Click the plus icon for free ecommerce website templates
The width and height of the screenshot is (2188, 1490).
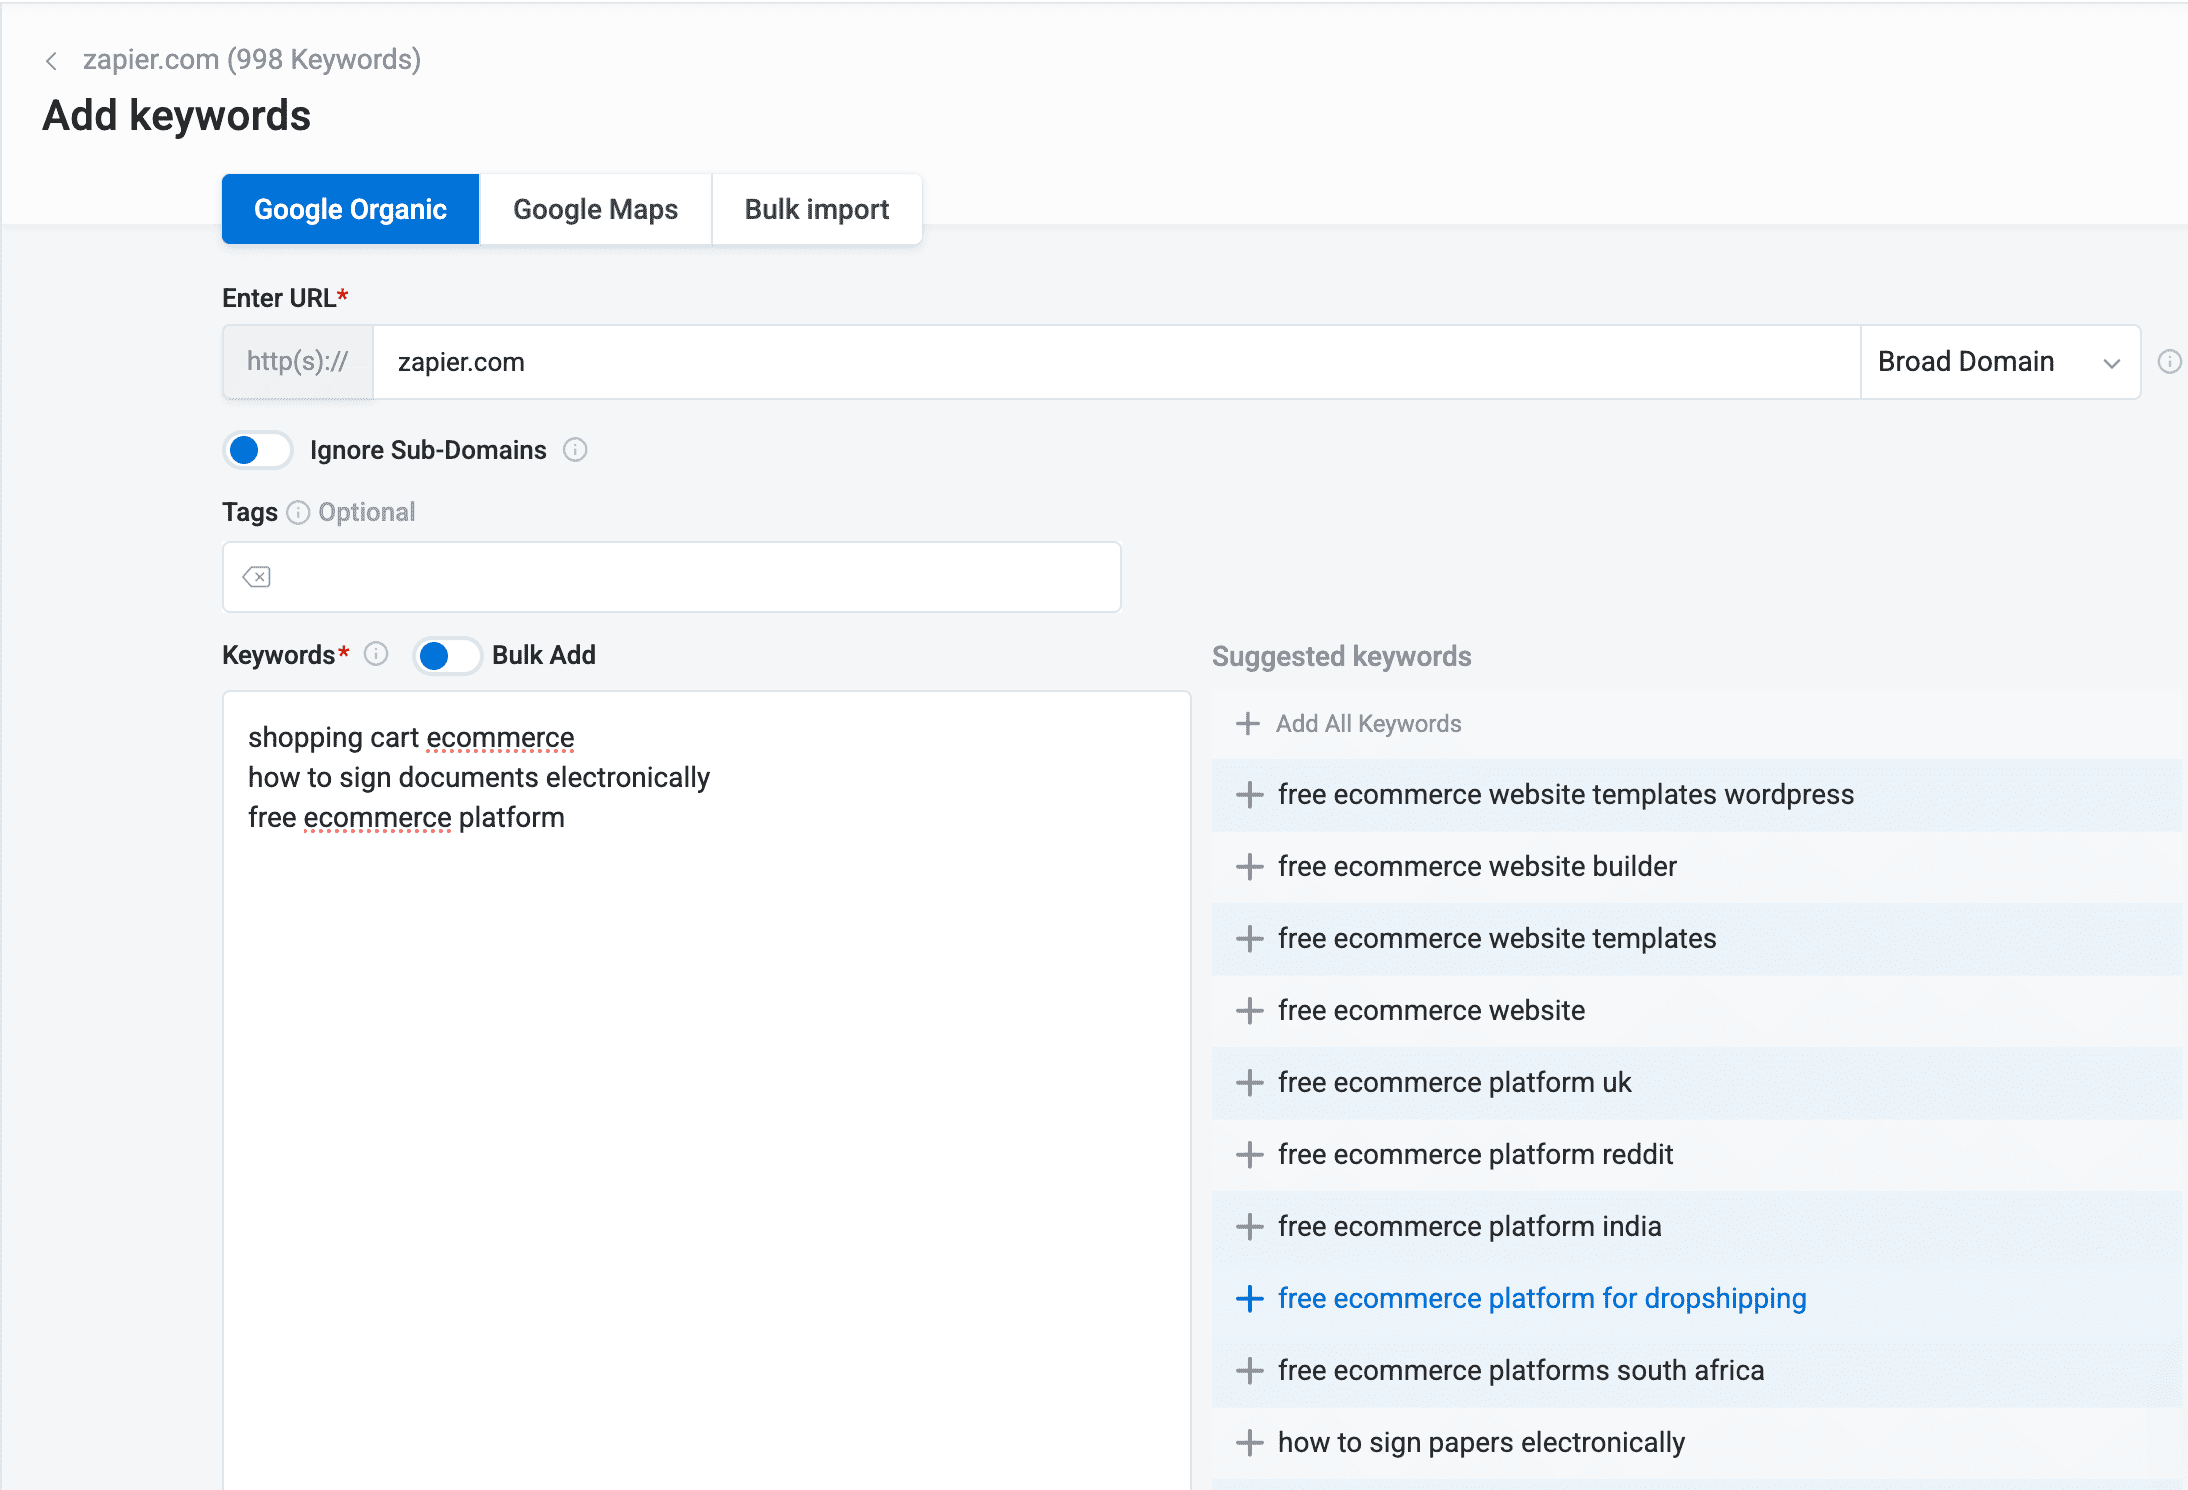(1249, 938)
